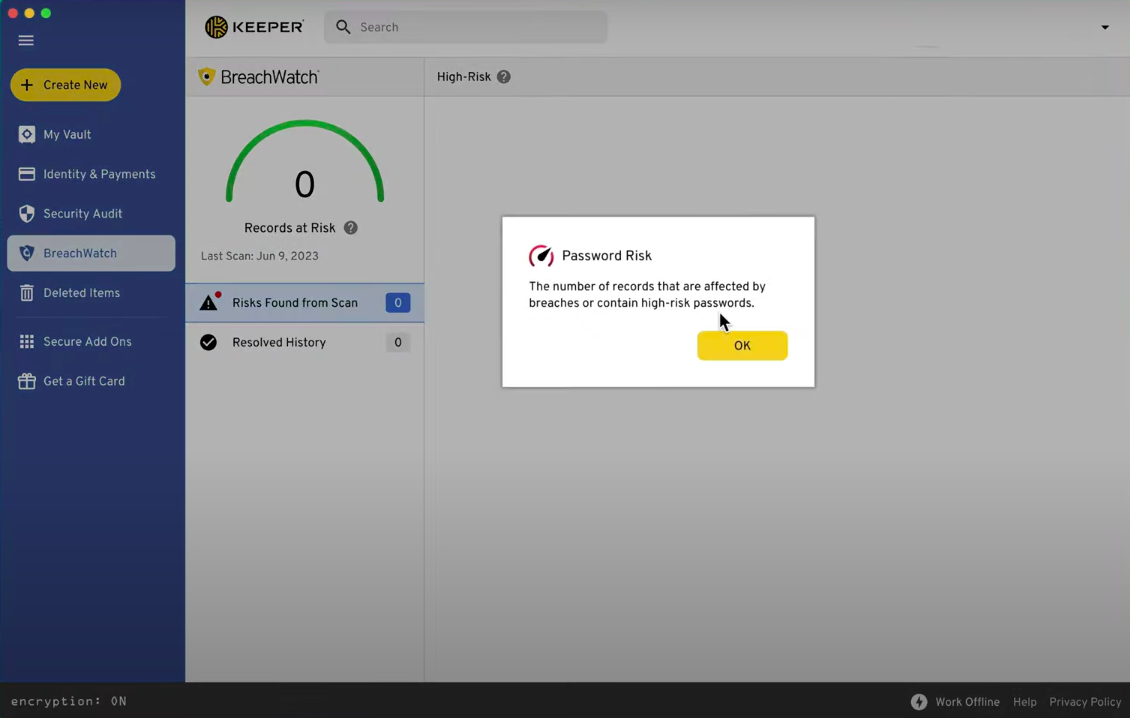Click the magnifying glass search icon
Viewport: 1130px width, 718px height.
pos(343,27)
